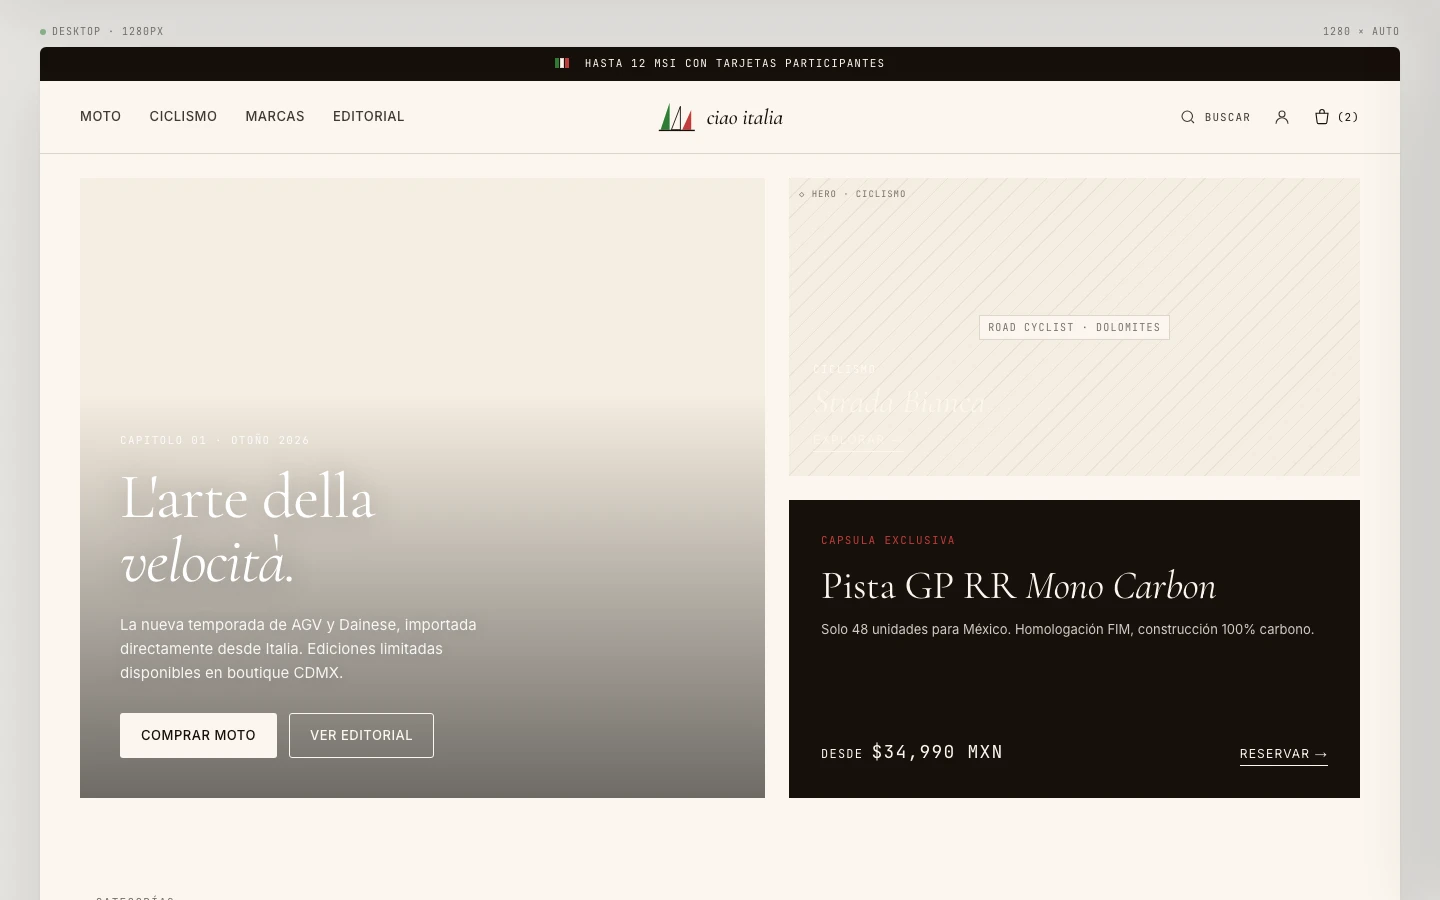Open the Editorial menu
Viewport: 1440px width, 900px height.
coord(369,116)
